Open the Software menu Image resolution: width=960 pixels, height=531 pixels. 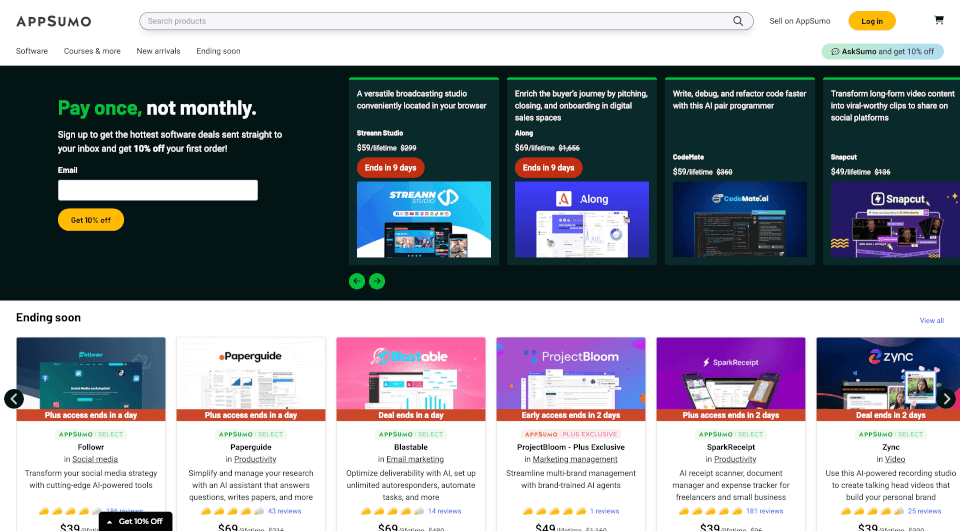[x=32, y=51]
